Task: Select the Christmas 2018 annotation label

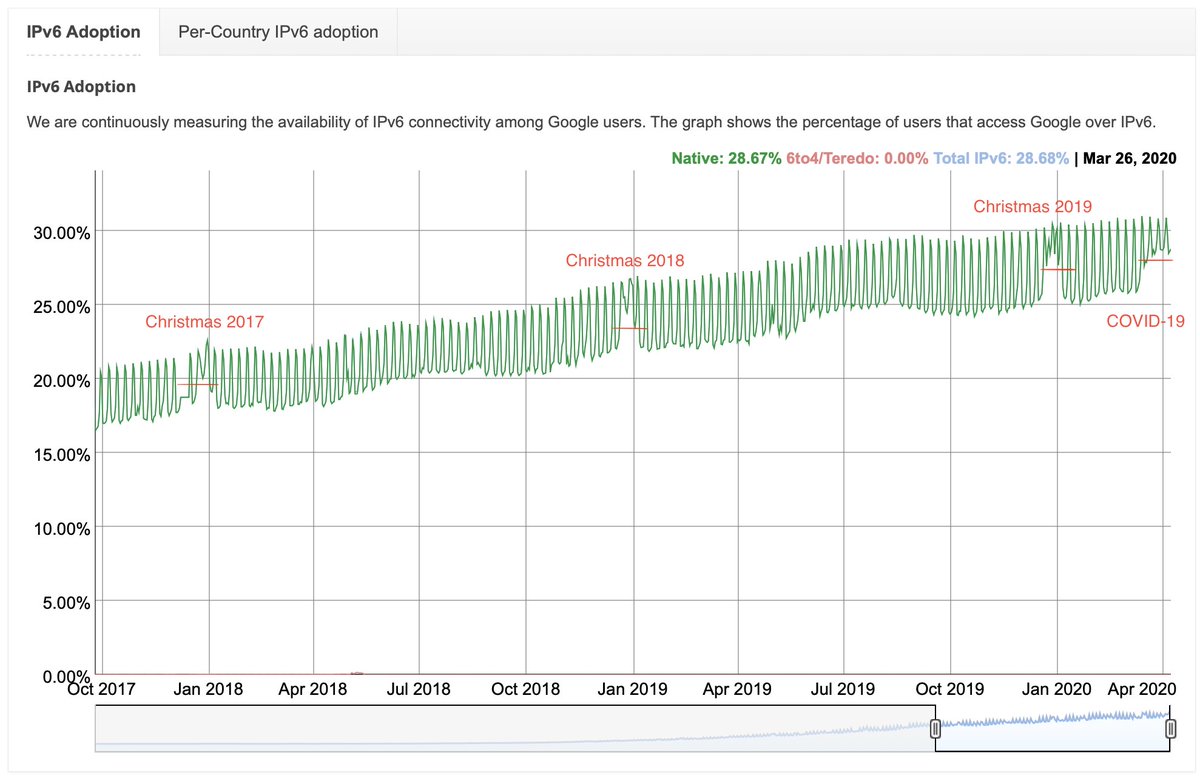Action: [624, 260]
